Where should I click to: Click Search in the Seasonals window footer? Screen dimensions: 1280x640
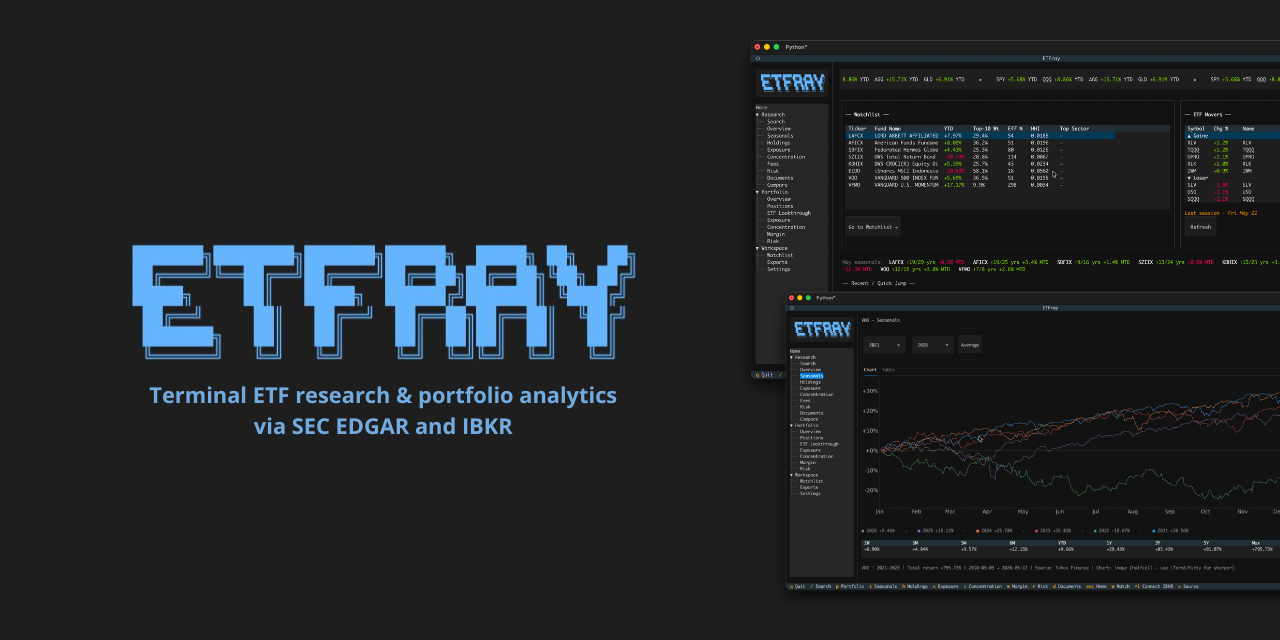point(821,586)
